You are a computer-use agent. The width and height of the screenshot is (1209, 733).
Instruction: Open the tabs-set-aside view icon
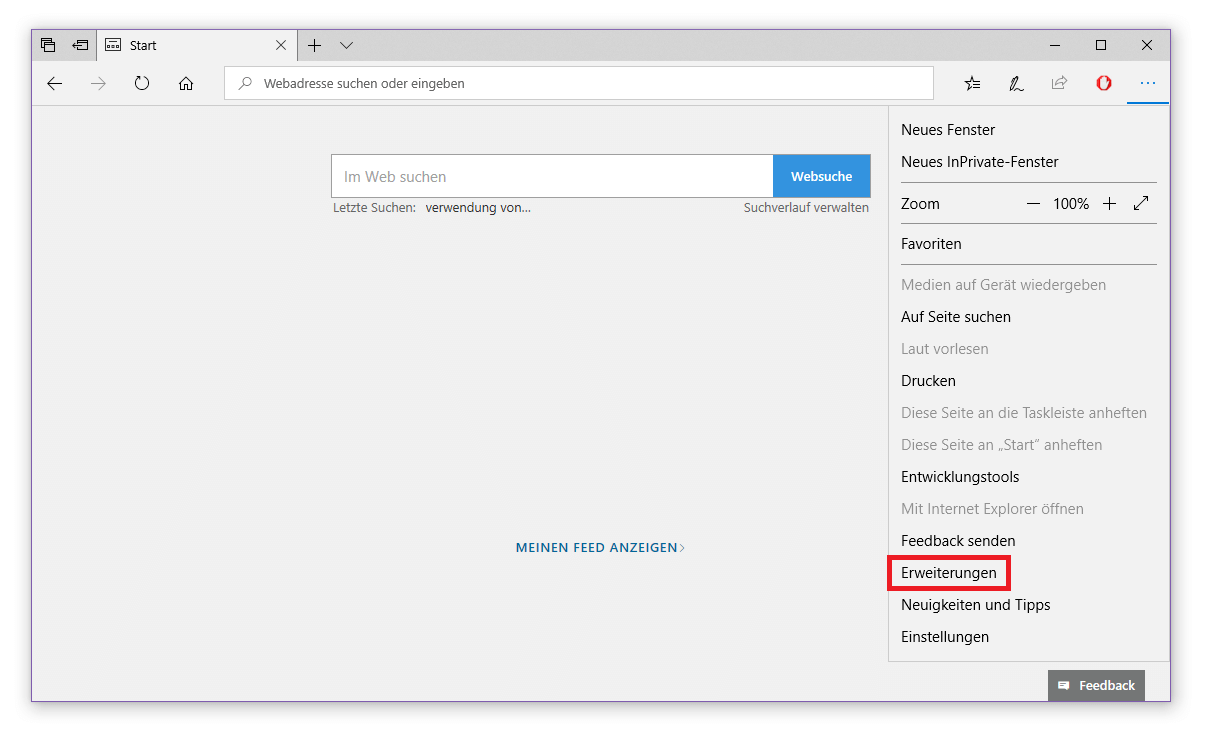[x=48, y=45]
